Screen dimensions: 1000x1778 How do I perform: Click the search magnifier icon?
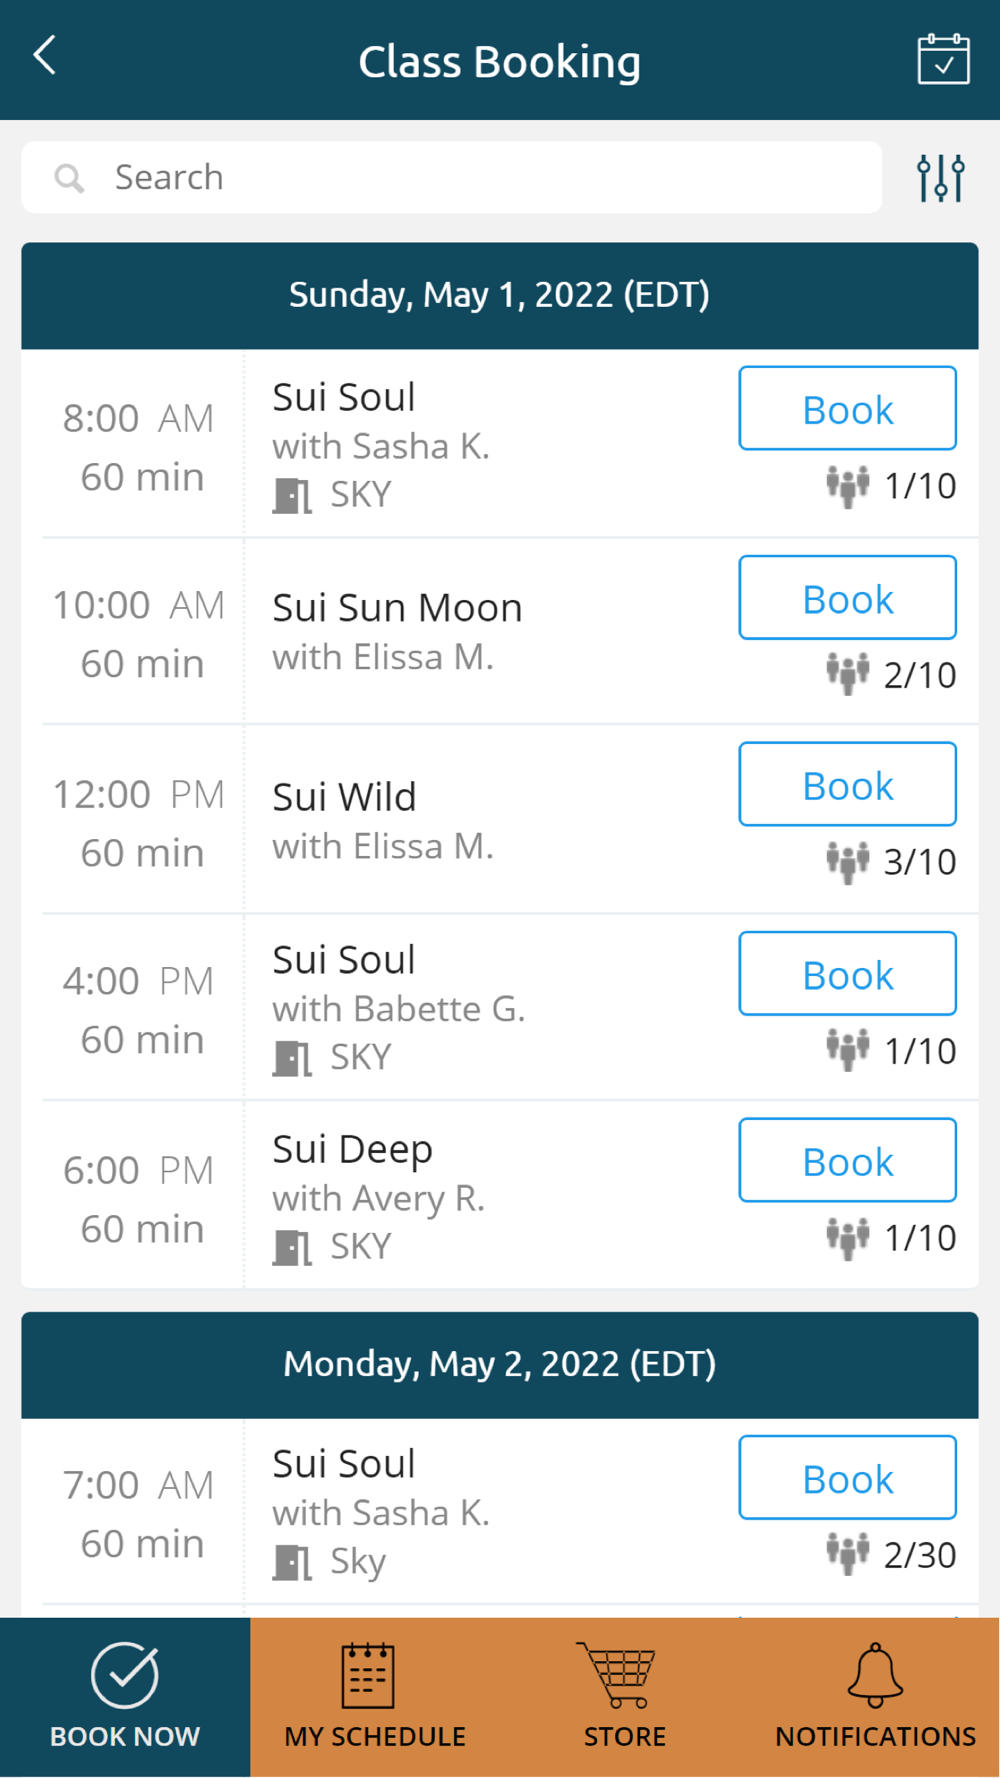point(69,178)
